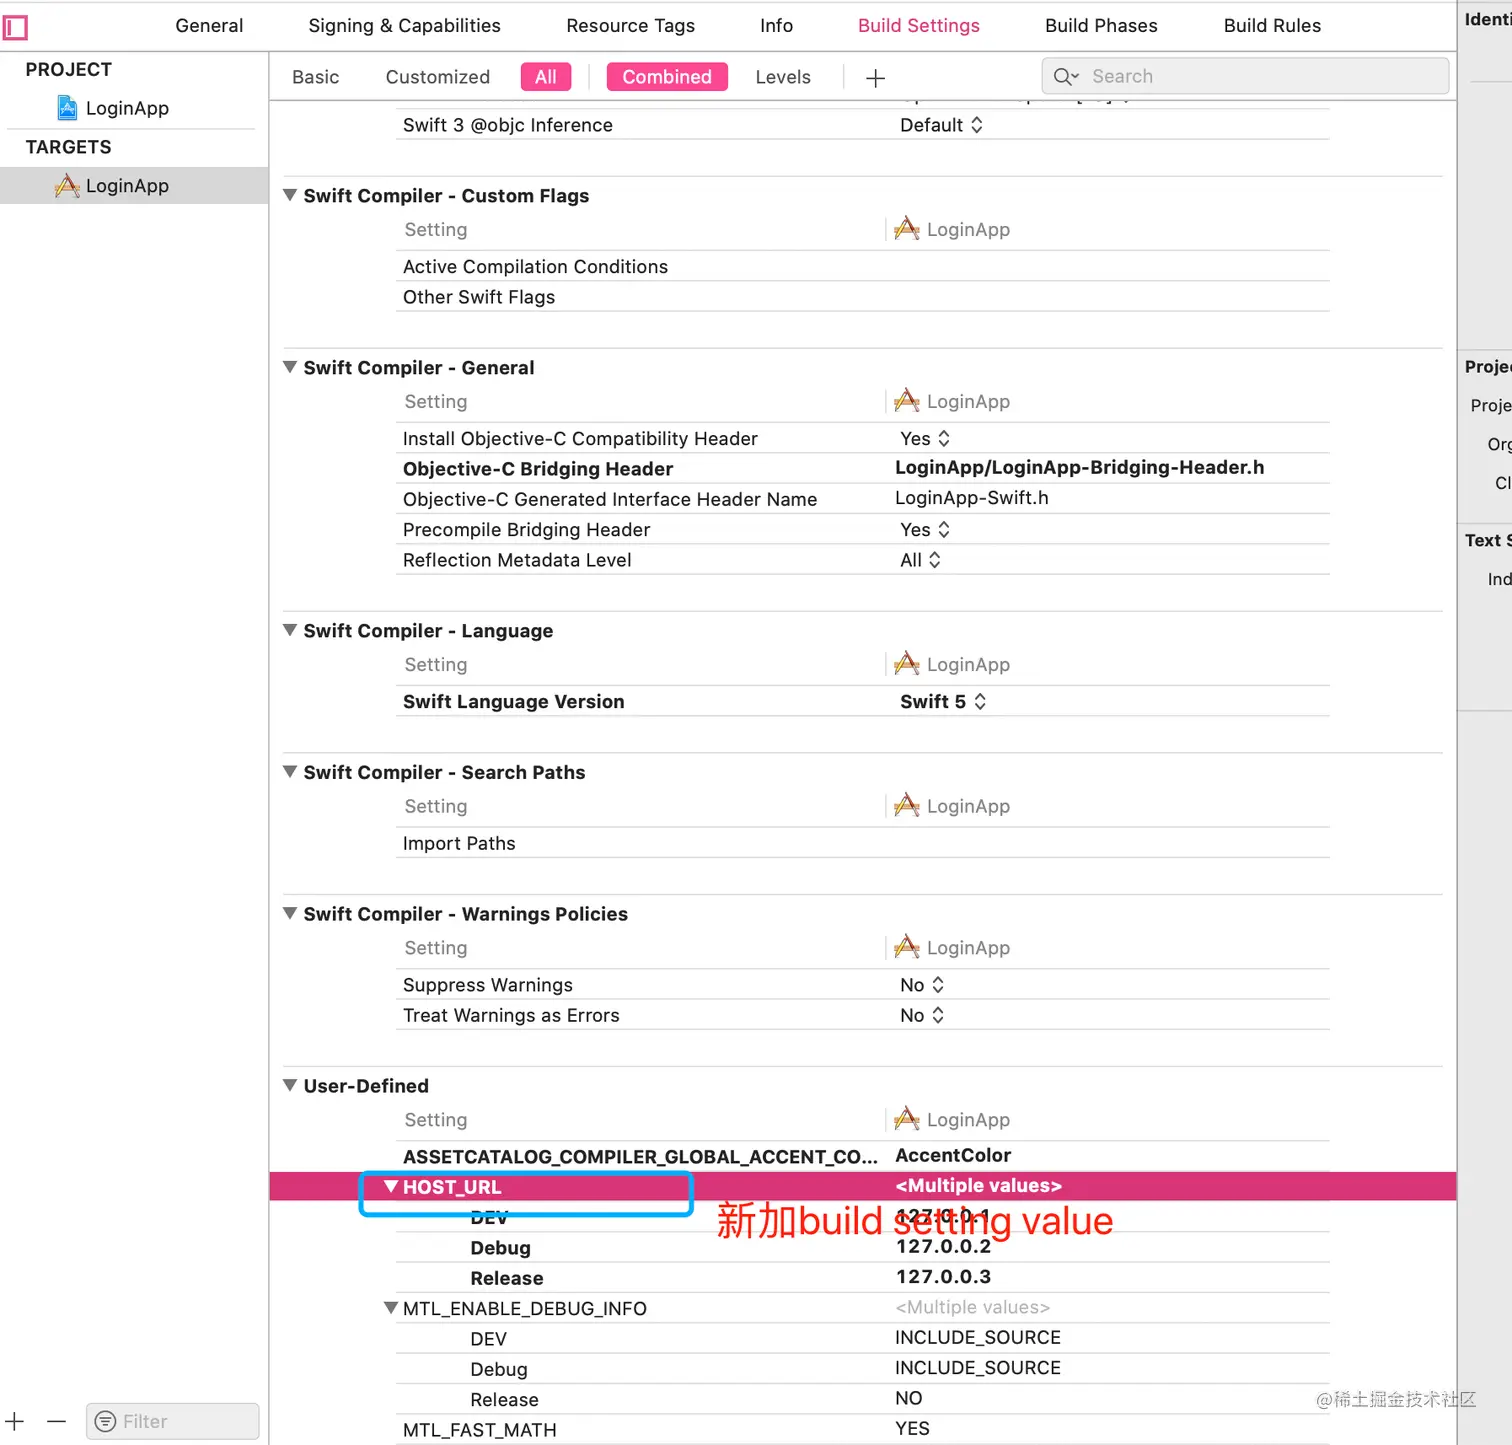Click the AccentColor value

point(953,1155)
